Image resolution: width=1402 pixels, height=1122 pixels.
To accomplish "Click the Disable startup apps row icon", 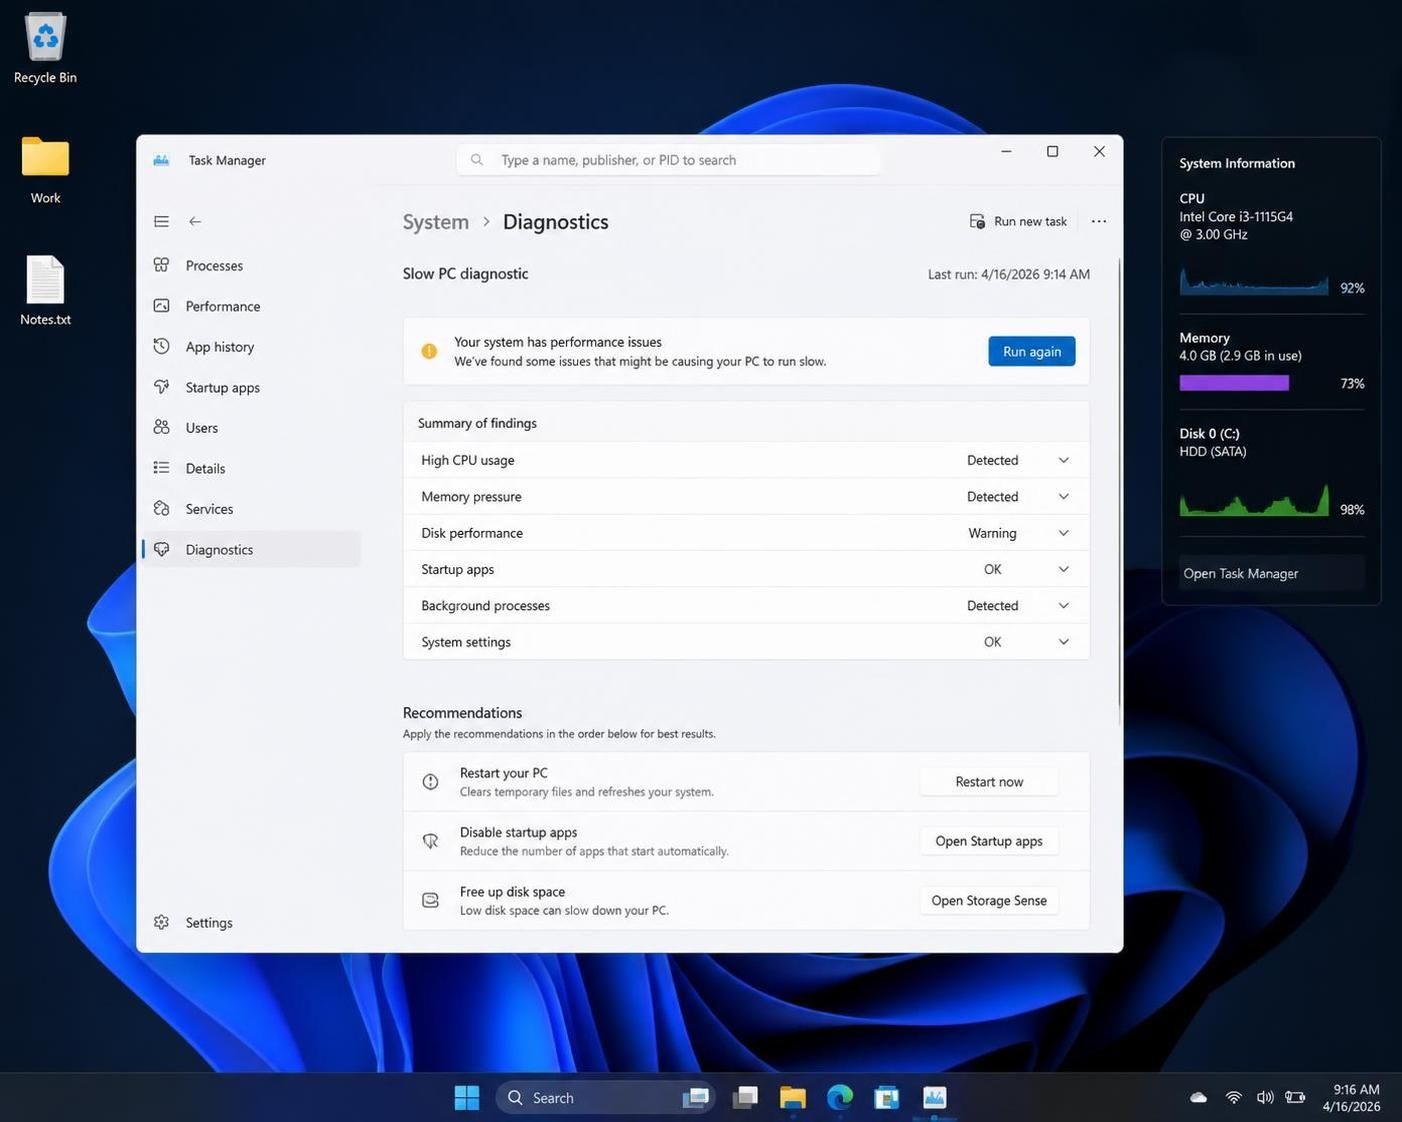I will (430, 841).
